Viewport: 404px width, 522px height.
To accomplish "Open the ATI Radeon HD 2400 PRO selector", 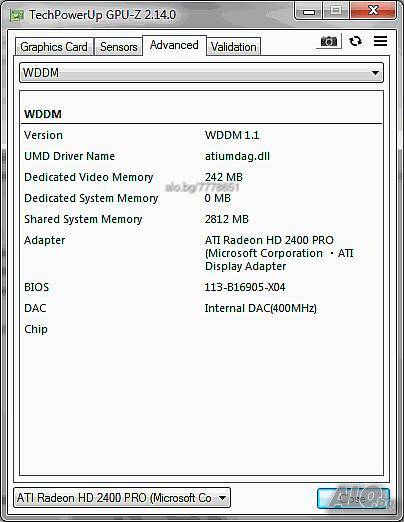I will (122, 498).
